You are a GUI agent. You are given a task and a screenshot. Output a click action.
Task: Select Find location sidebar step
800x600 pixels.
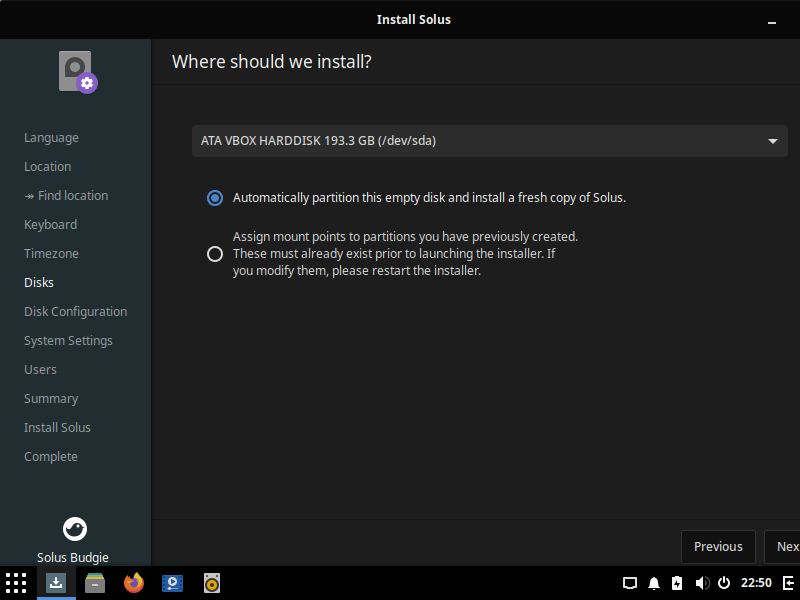coord(66,196)
